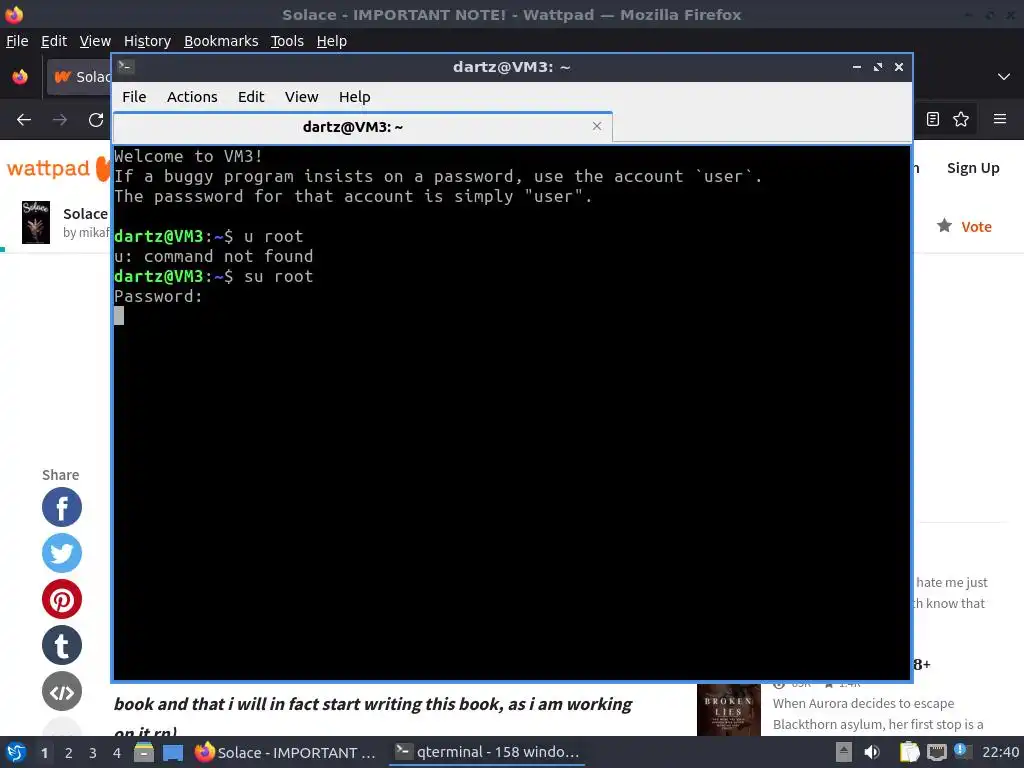Screen dimensions: 1024x768
Task: Share the story on Tumblr
Action: 62,645
